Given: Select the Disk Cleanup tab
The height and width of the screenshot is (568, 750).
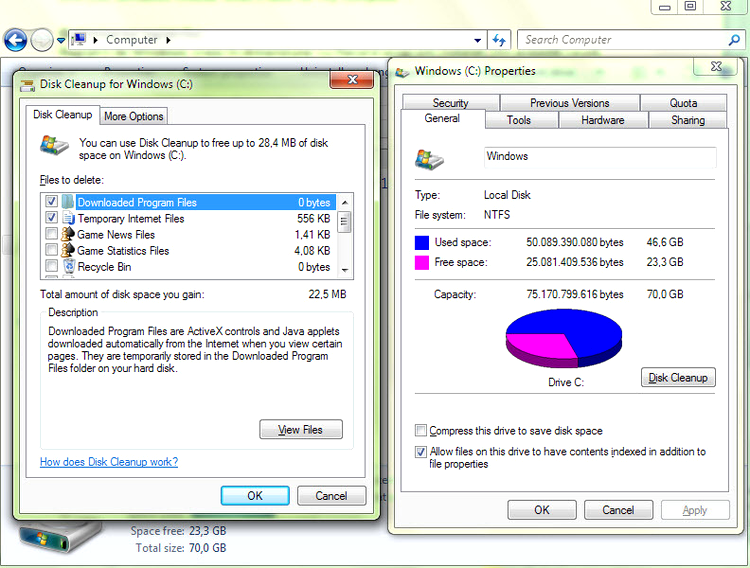Looking at the screenshot, I should [63, 115].
